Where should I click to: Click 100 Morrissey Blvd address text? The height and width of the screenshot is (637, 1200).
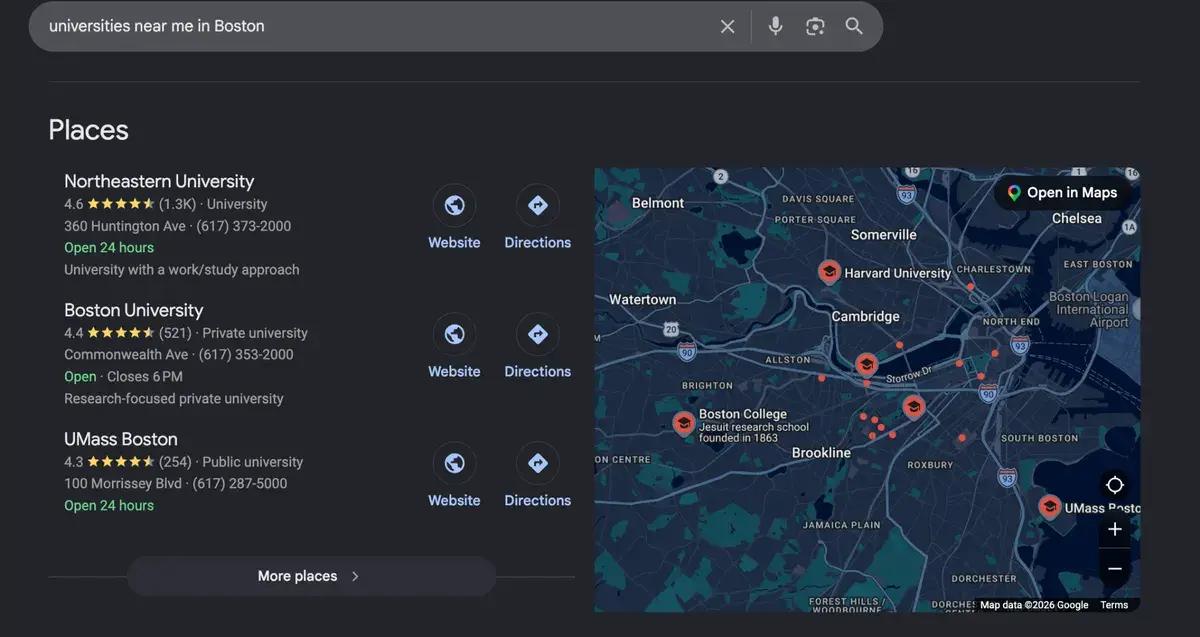tap(123, 484)
